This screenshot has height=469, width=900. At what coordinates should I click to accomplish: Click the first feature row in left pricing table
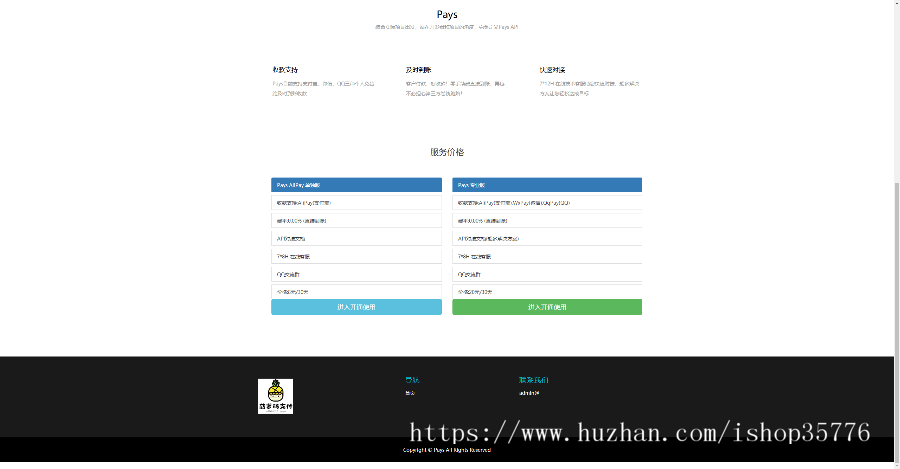pyautogui.click(x=356, y=202)
